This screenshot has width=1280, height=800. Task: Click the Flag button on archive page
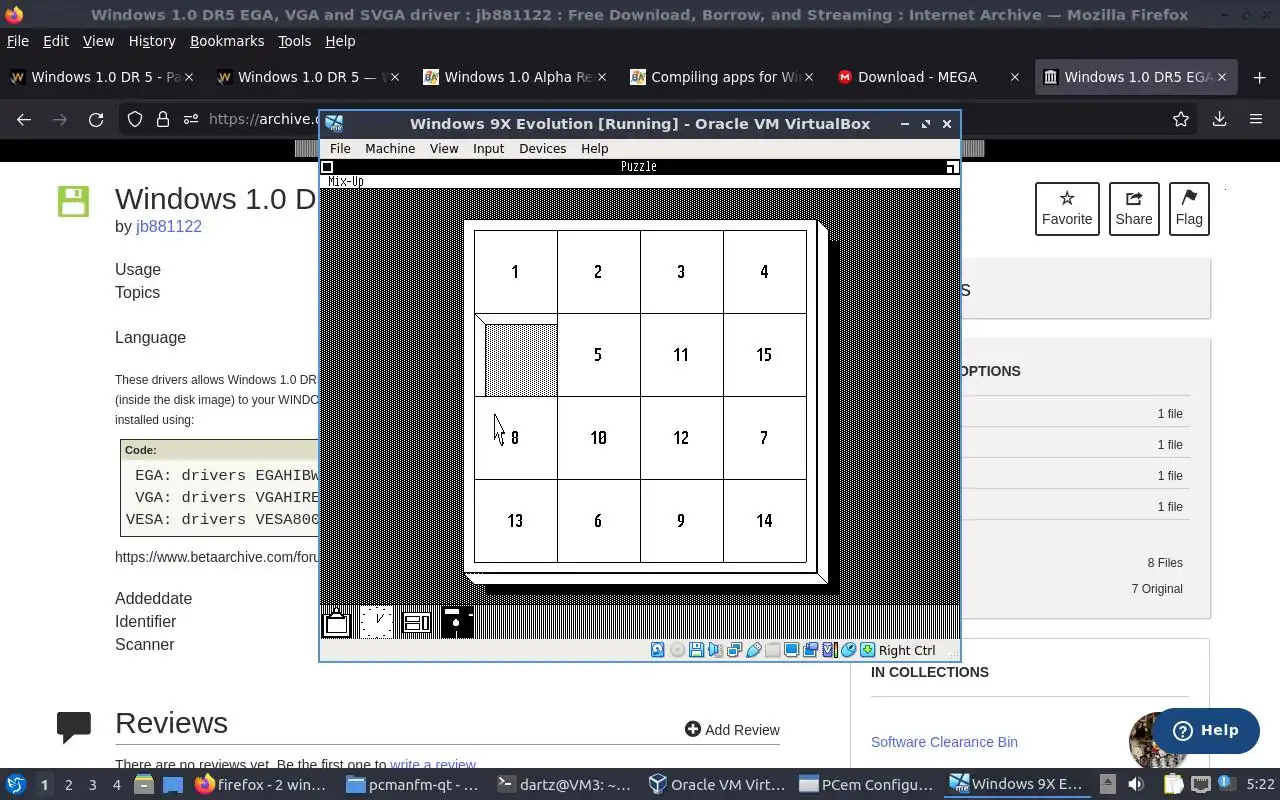1189,209
